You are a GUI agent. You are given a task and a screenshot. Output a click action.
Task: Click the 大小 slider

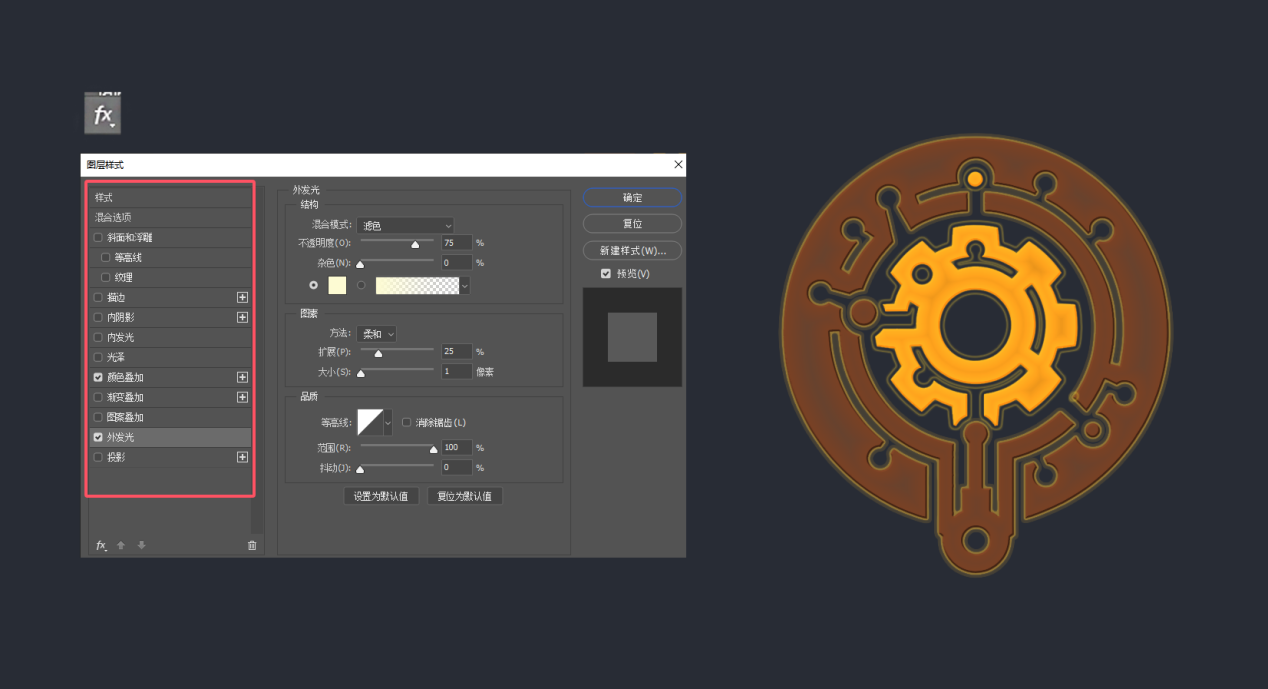(x=397, y=371)
